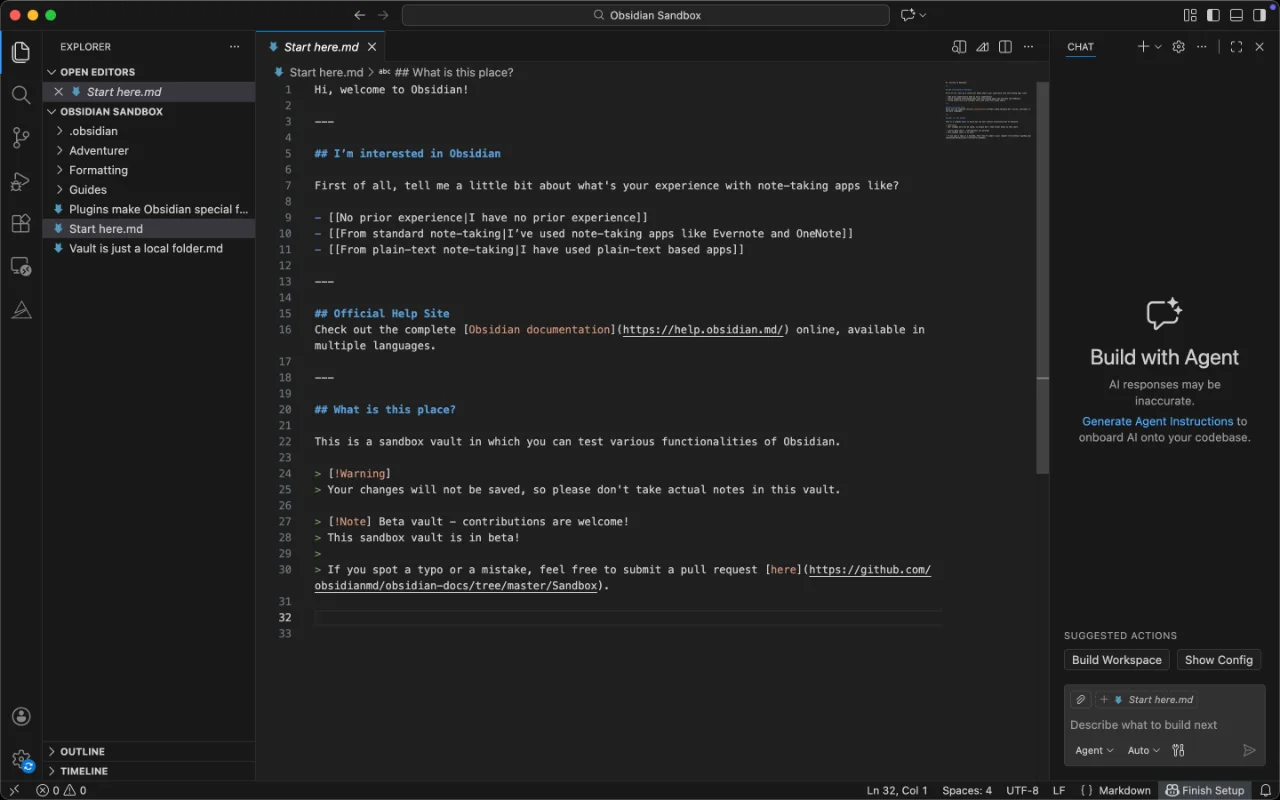Click the New Chat plus icon
Viewport: 1280px width, 800px height.
[x=1143, y=47]
